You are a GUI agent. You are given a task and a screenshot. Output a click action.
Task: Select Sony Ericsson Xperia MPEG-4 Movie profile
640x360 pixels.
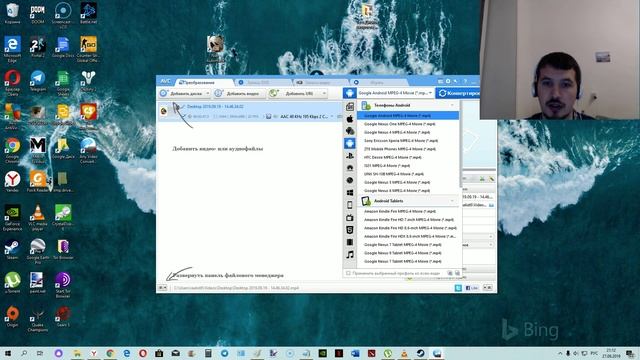tap(401, 141)
